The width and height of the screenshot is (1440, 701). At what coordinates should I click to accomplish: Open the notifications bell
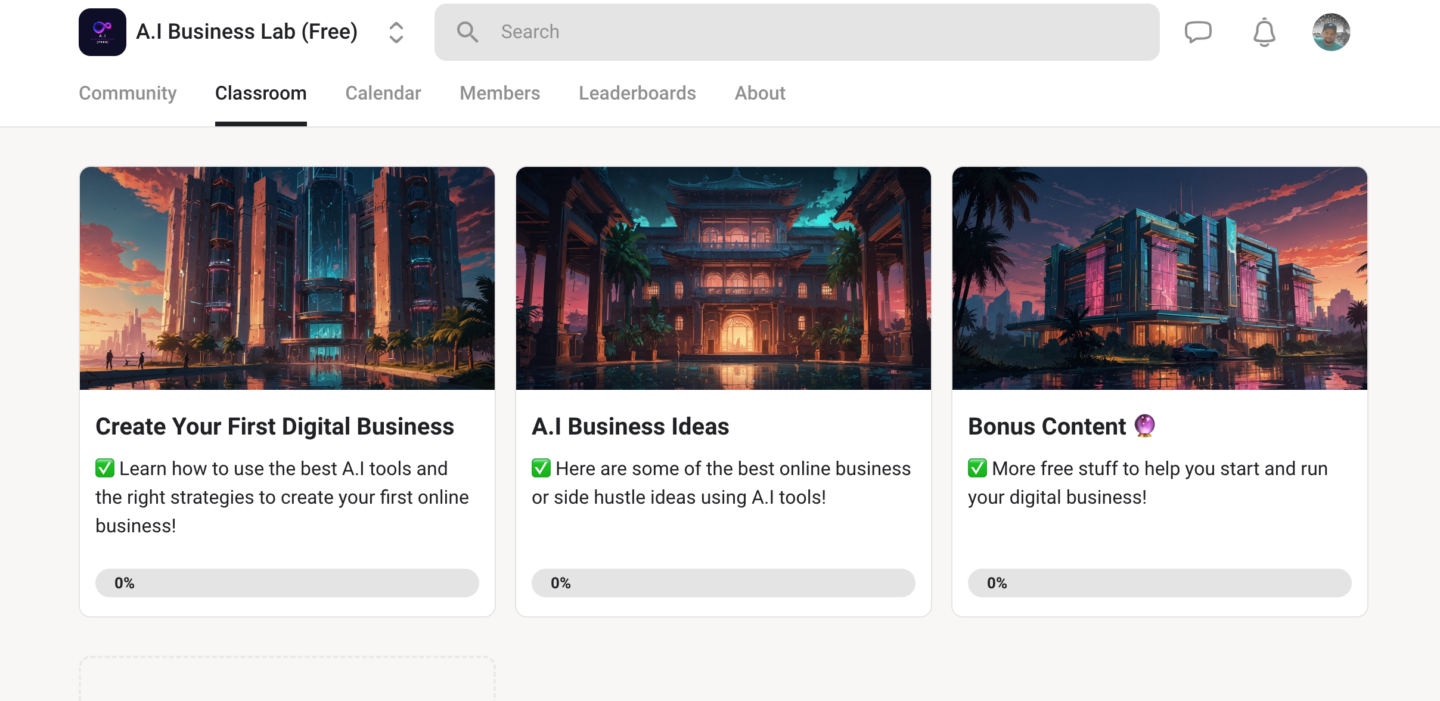[x=1264, y=32]
